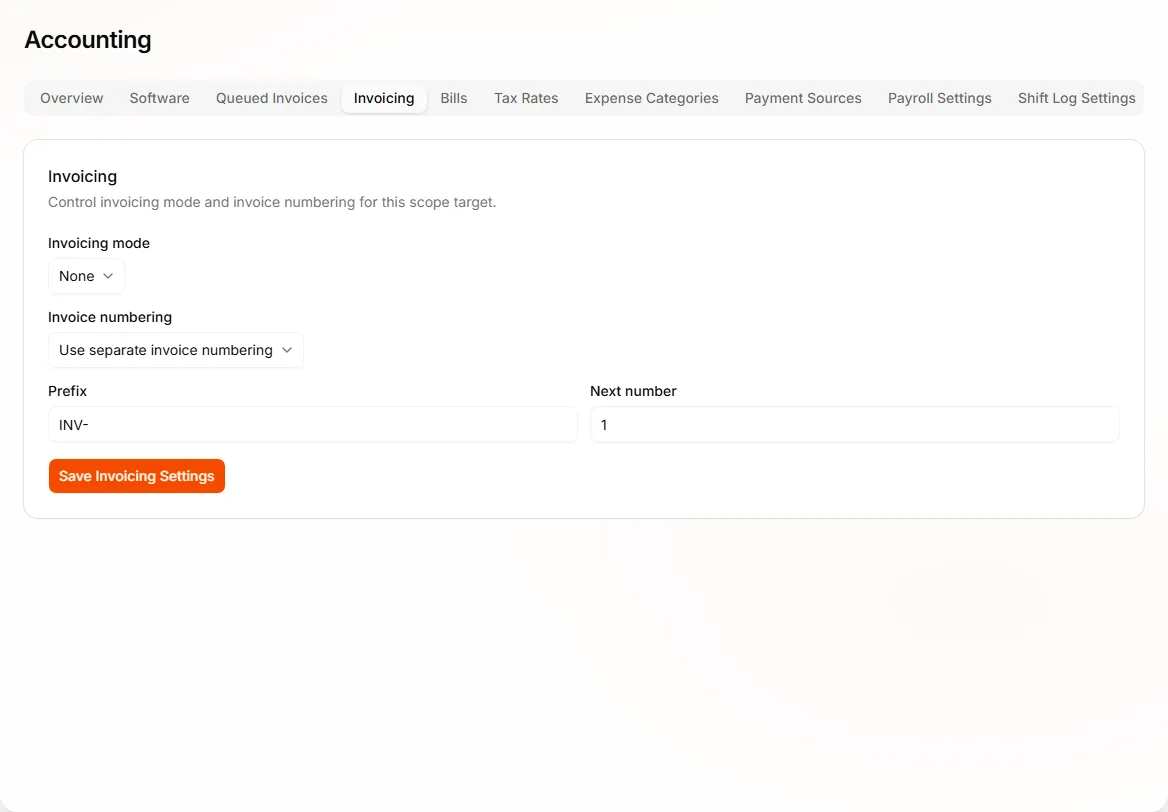Viewport: 1168px width, 812px height.
Task: Open the Shift Log Settings tab
Action: click(1076, 98)
